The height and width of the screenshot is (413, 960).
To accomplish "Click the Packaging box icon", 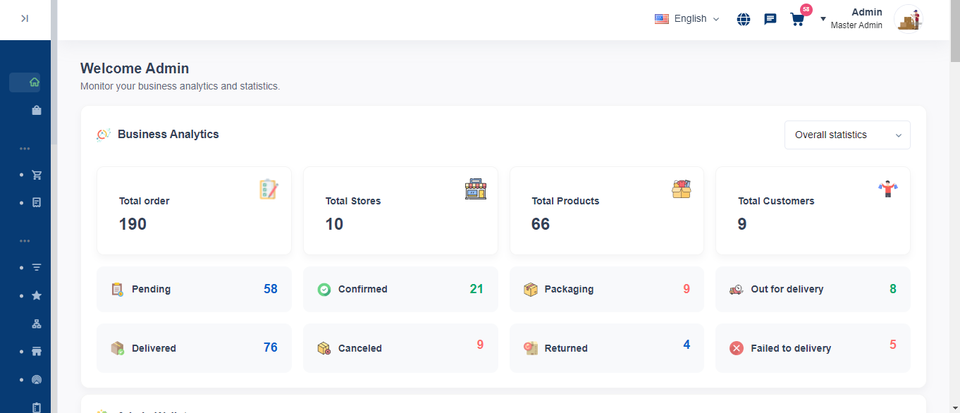I will (531, 289).
